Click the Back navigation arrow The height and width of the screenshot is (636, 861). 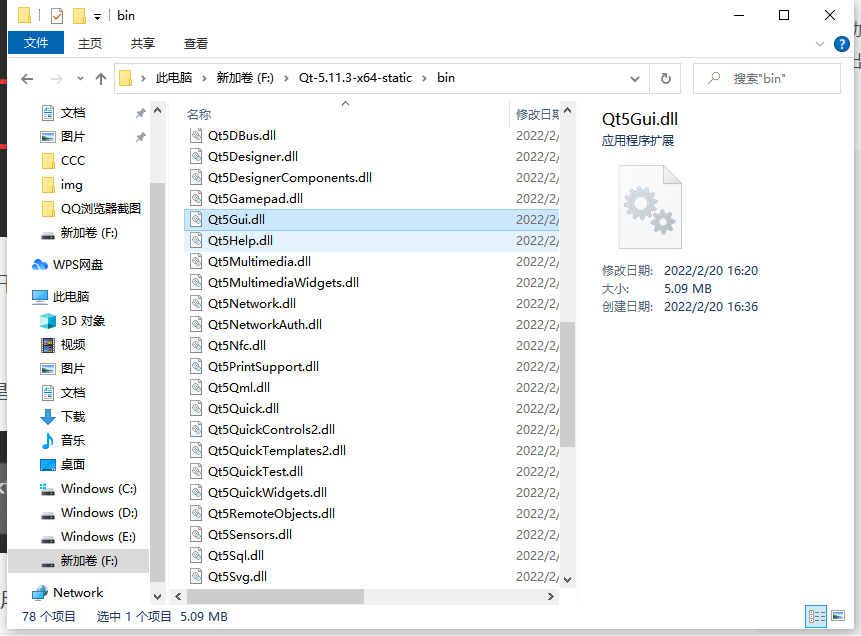click(x=26, y=78)
